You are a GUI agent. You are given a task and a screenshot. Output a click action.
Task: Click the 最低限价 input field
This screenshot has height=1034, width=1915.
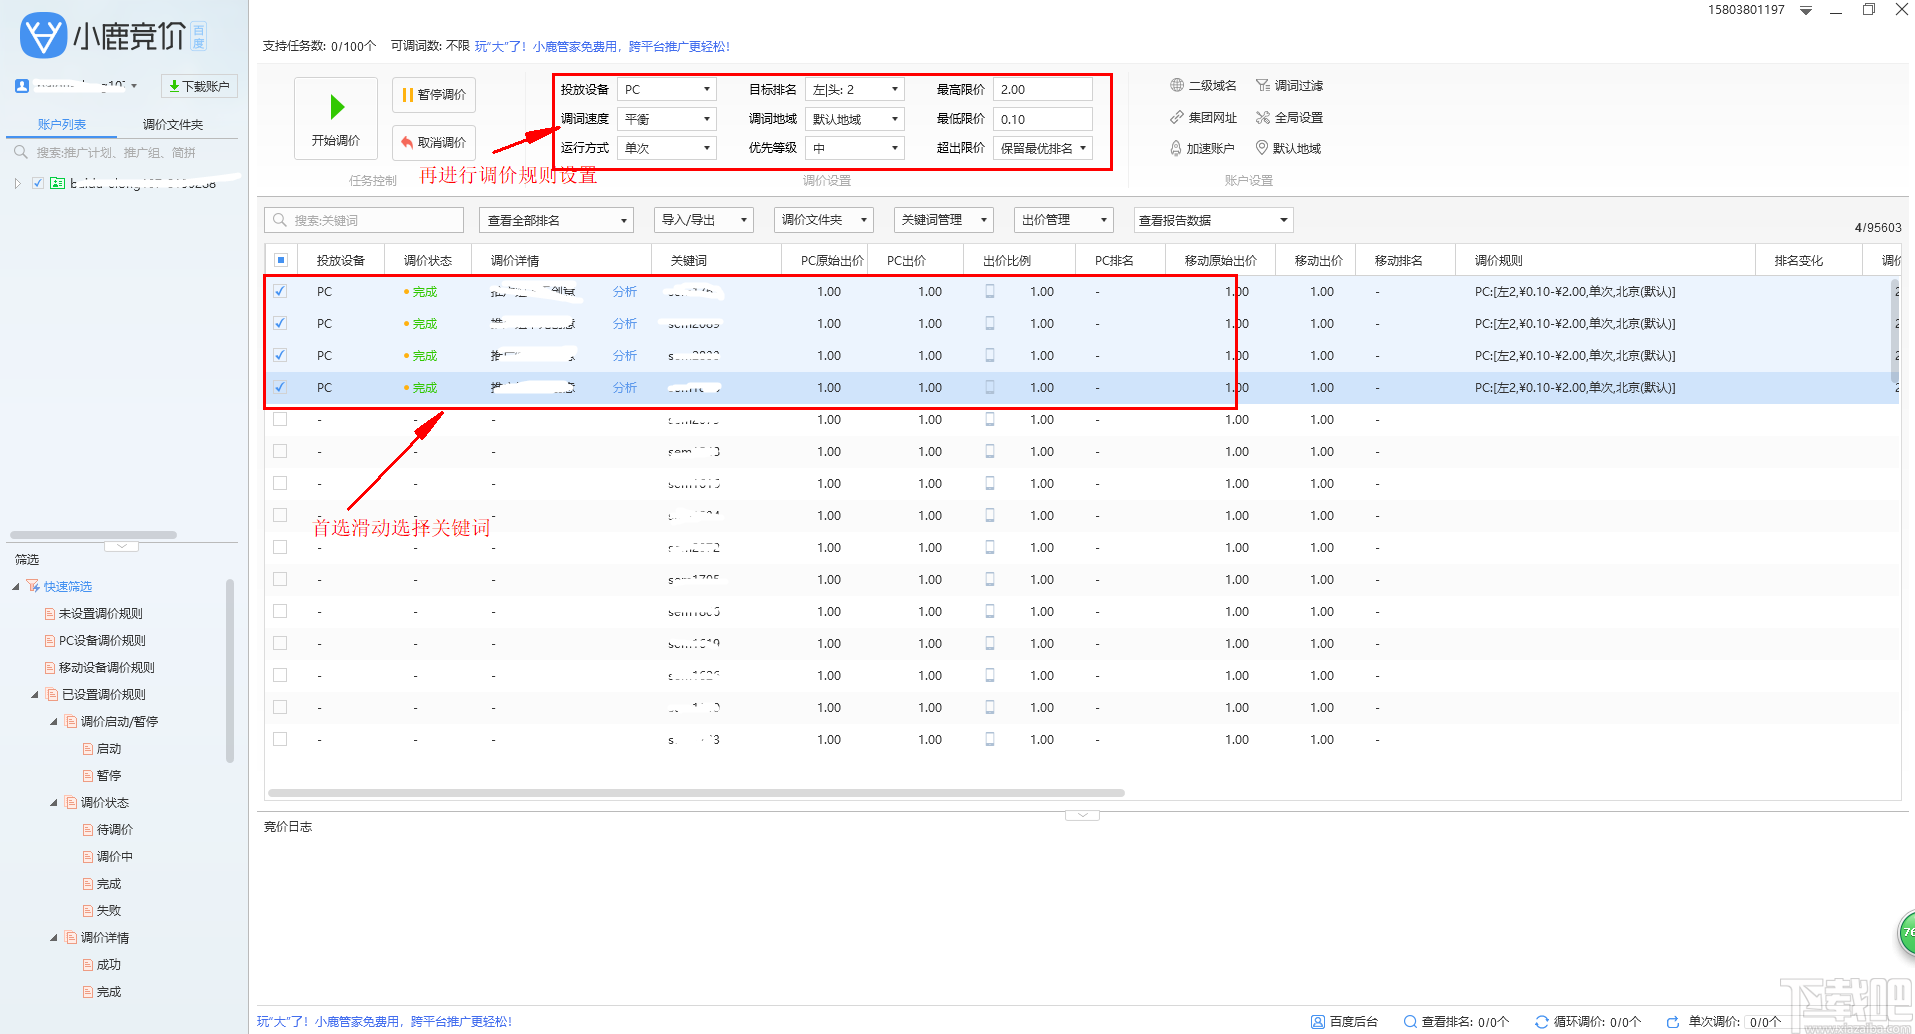pyautogui.click(x=1042, y=119)
